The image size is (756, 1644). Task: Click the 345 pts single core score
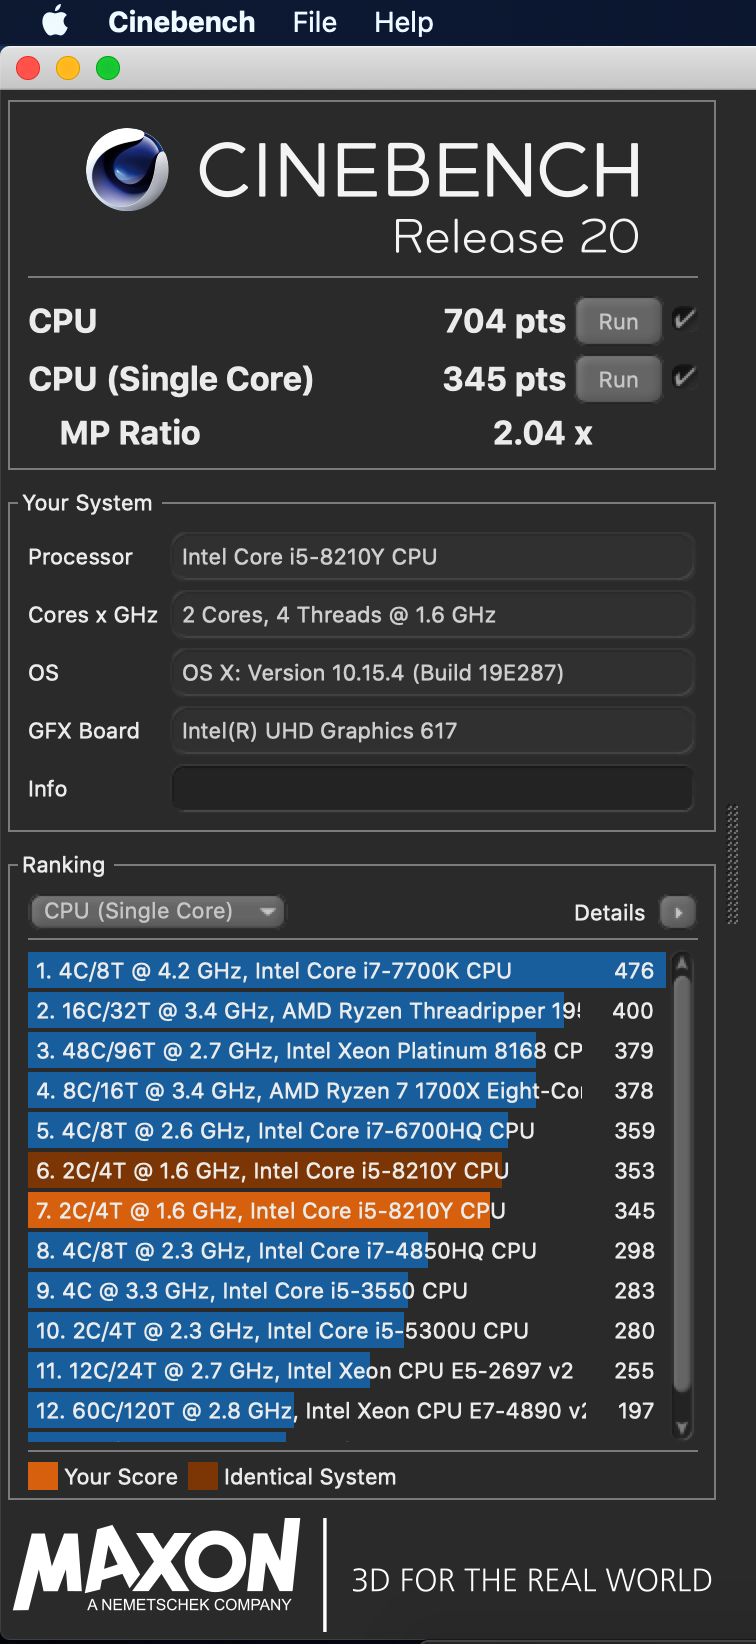(504, 379)
